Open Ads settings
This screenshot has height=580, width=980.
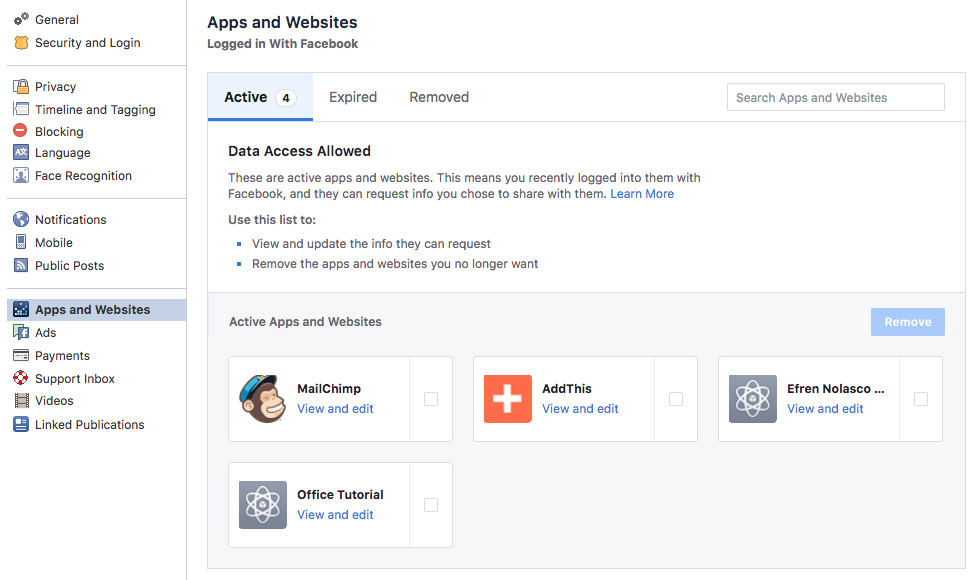point(46,332)
